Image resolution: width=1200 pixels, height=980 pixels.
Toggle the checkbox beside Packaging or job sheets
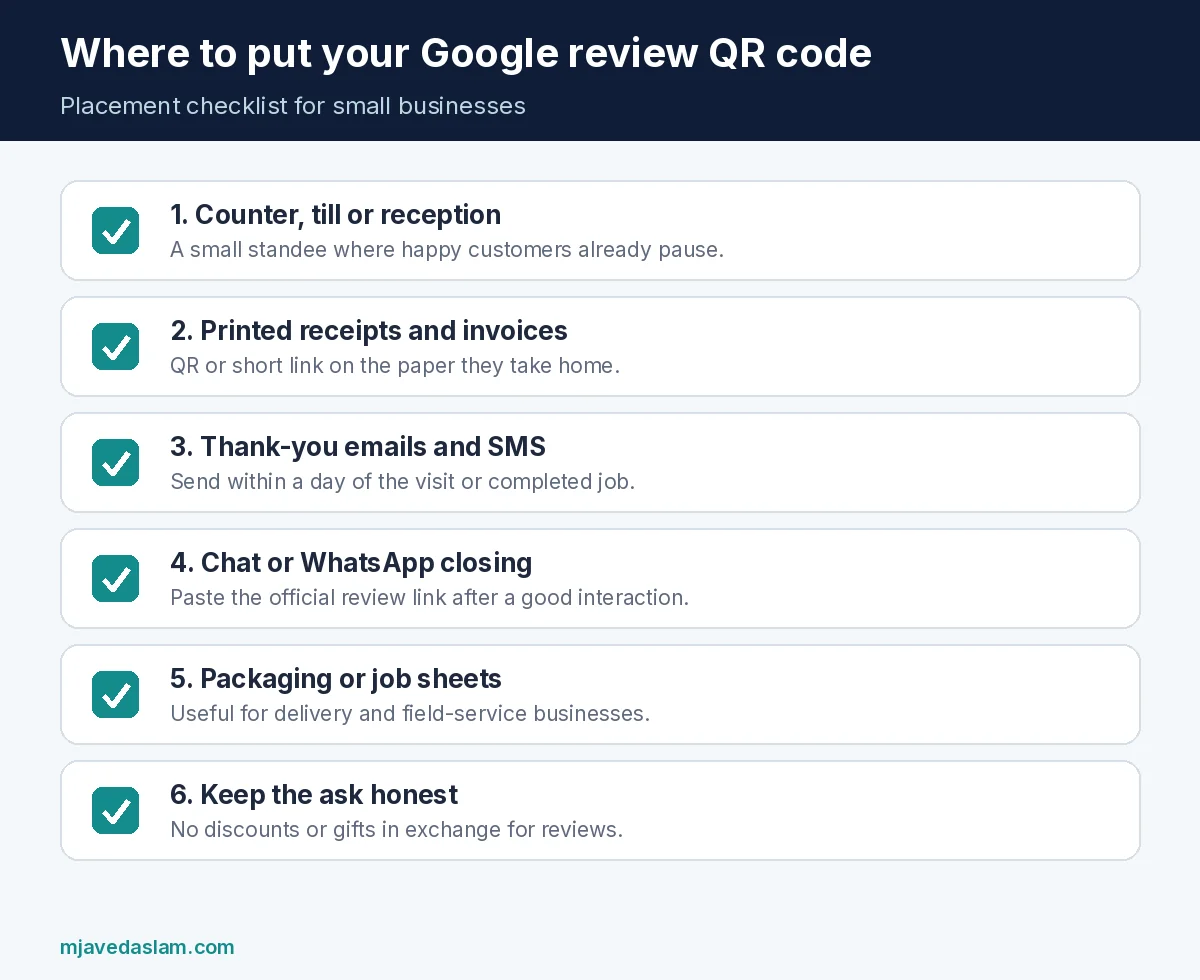115,694
